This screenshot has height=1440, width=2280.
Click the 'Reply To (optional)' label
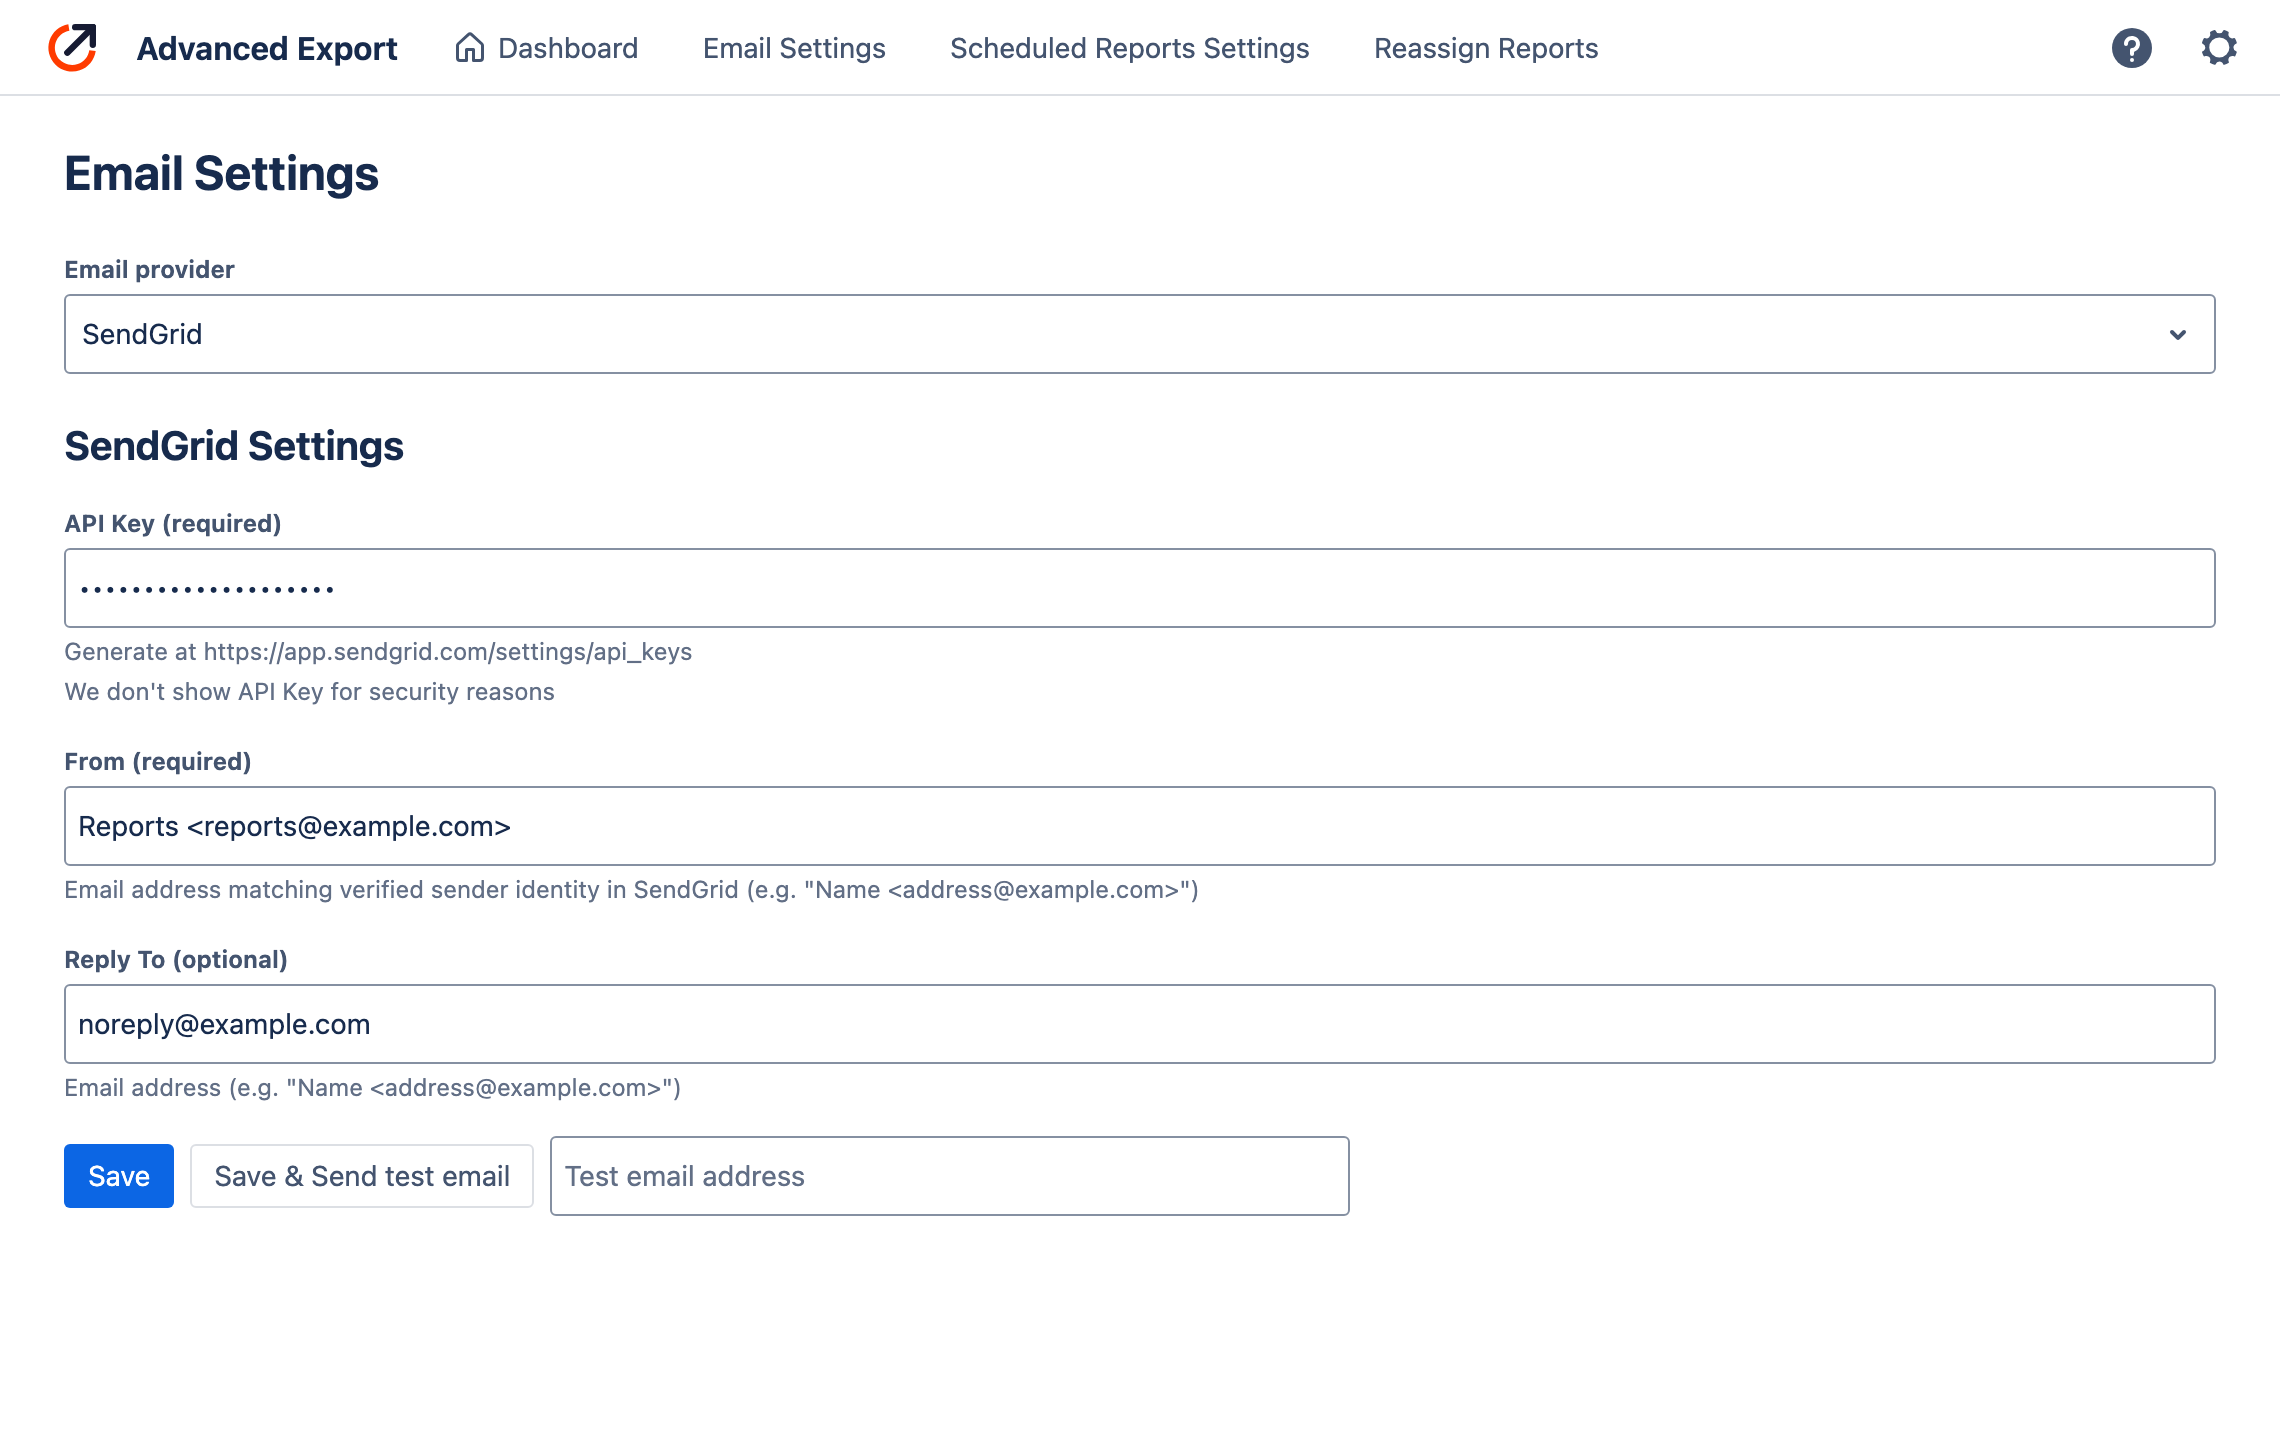pos(176,959)
